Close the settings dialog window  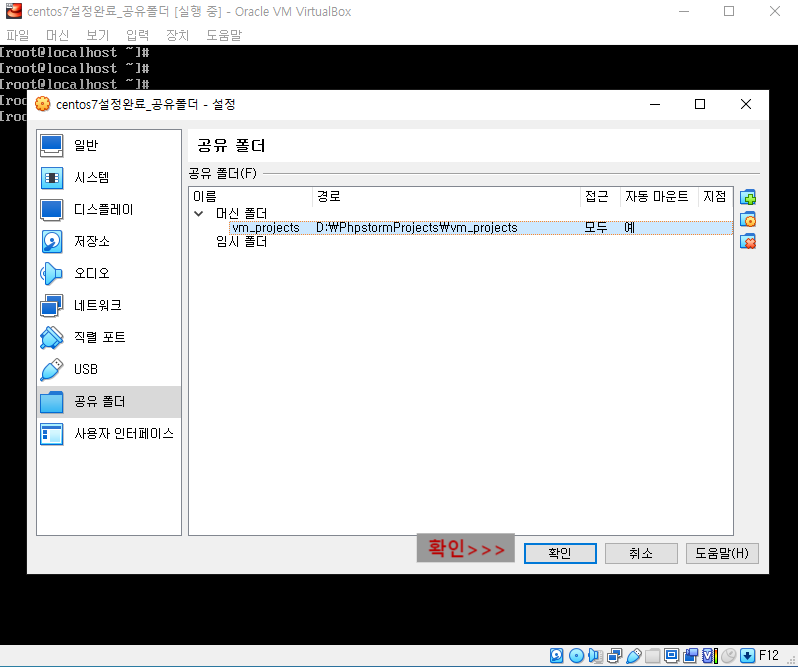click(746, 104)
